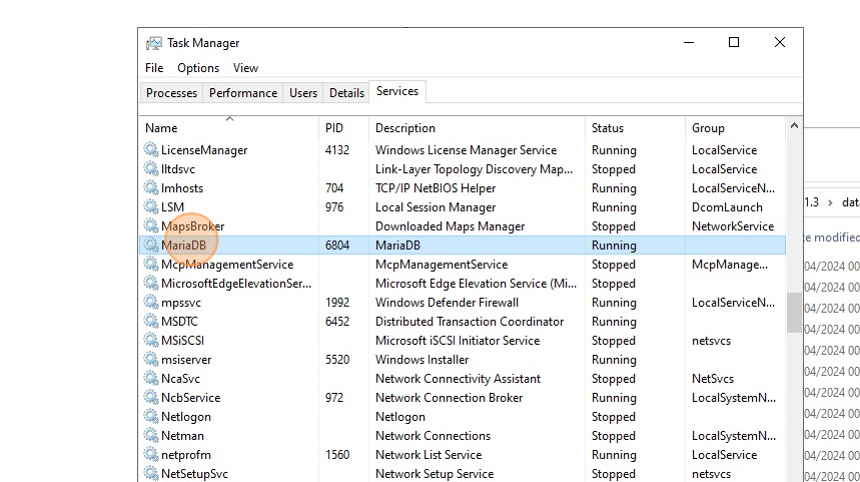Select the Netman service name
The width and height of the screenshot is (860, 482).
pos(182,436)
